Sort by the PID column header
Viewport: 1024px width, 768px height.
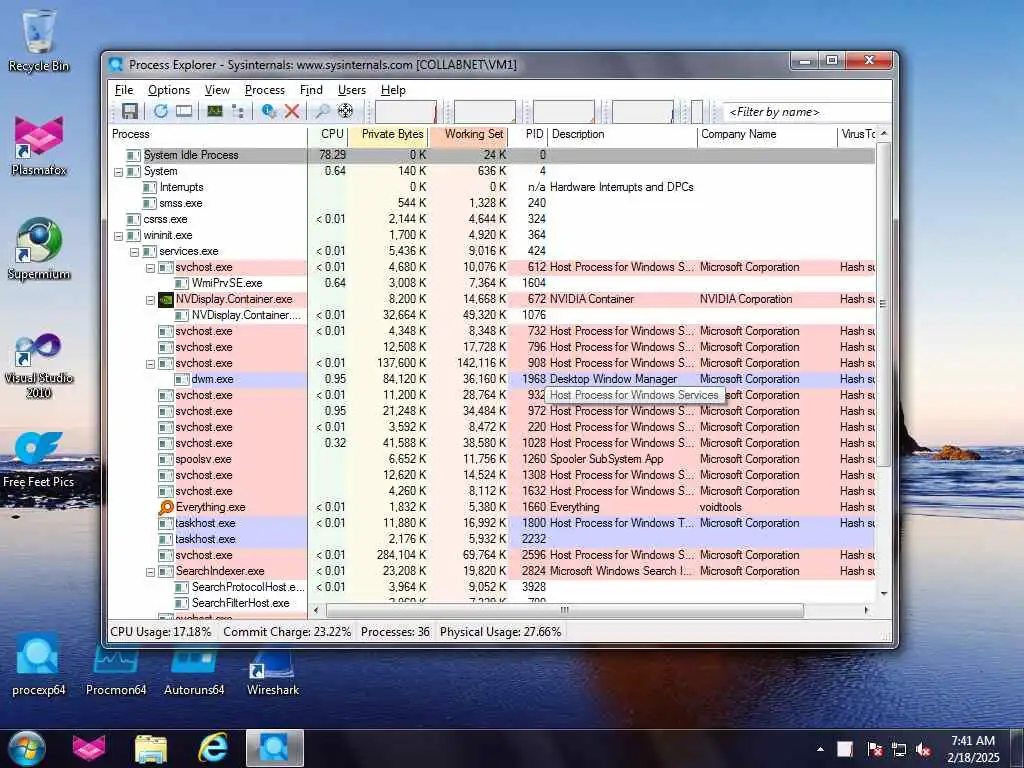click(528, 135)
